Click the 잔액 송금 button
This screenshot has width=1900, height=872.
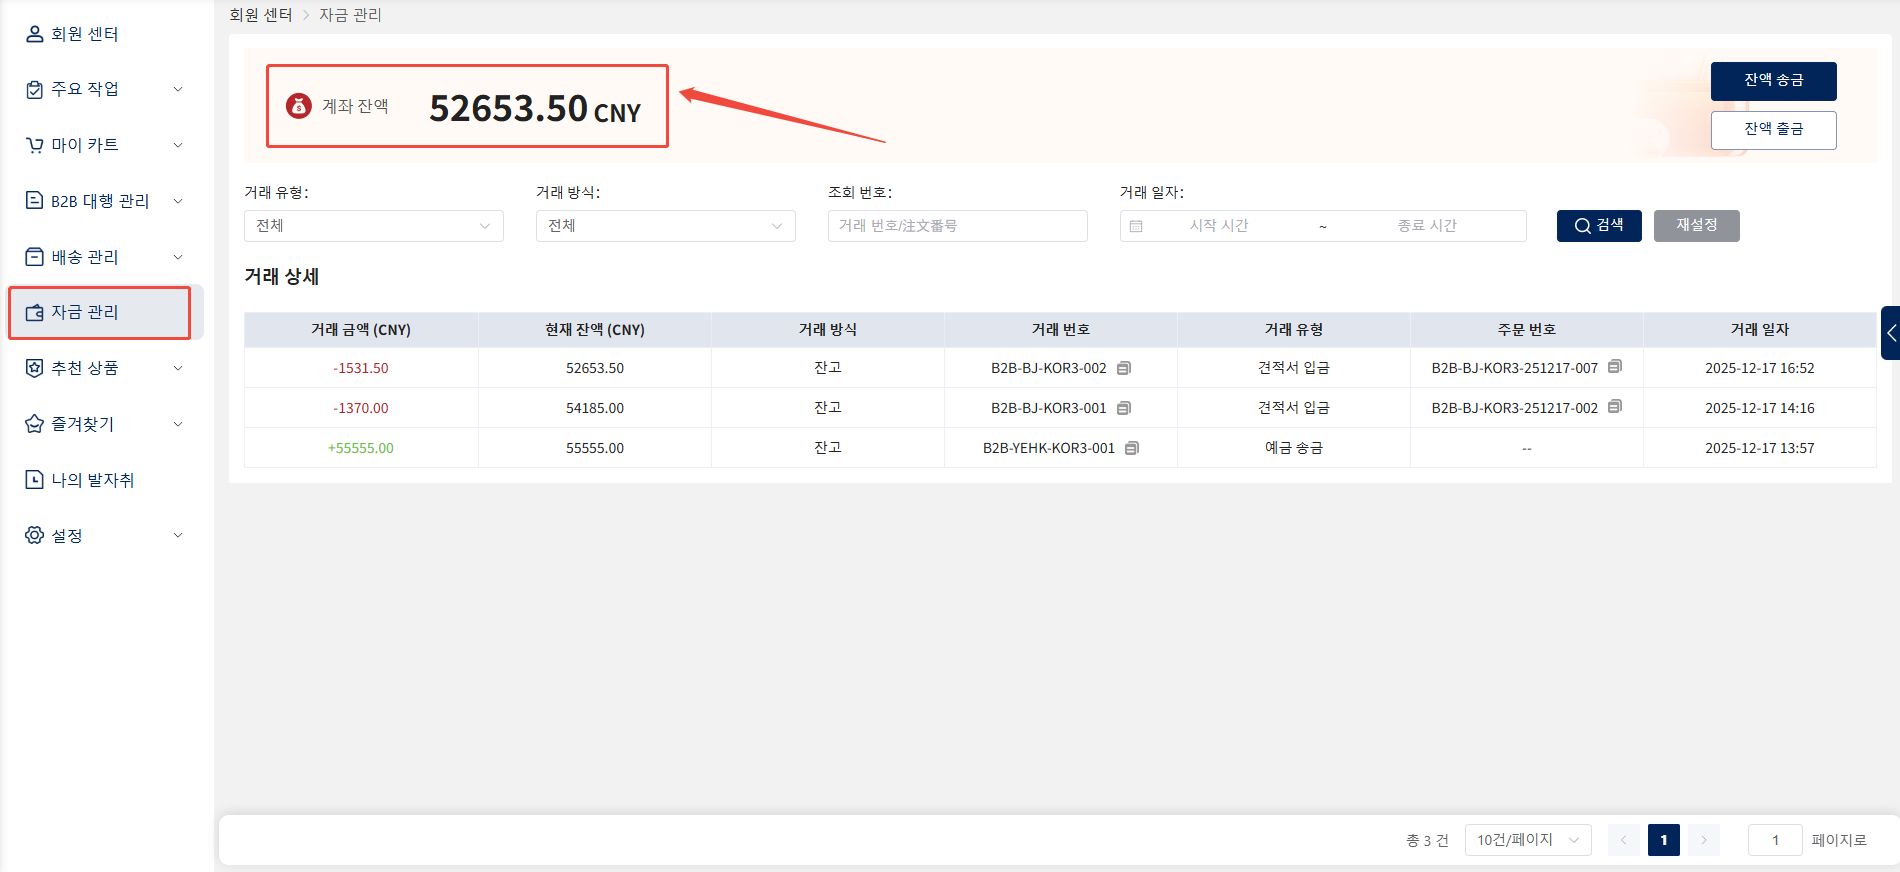click(1773, 81)
